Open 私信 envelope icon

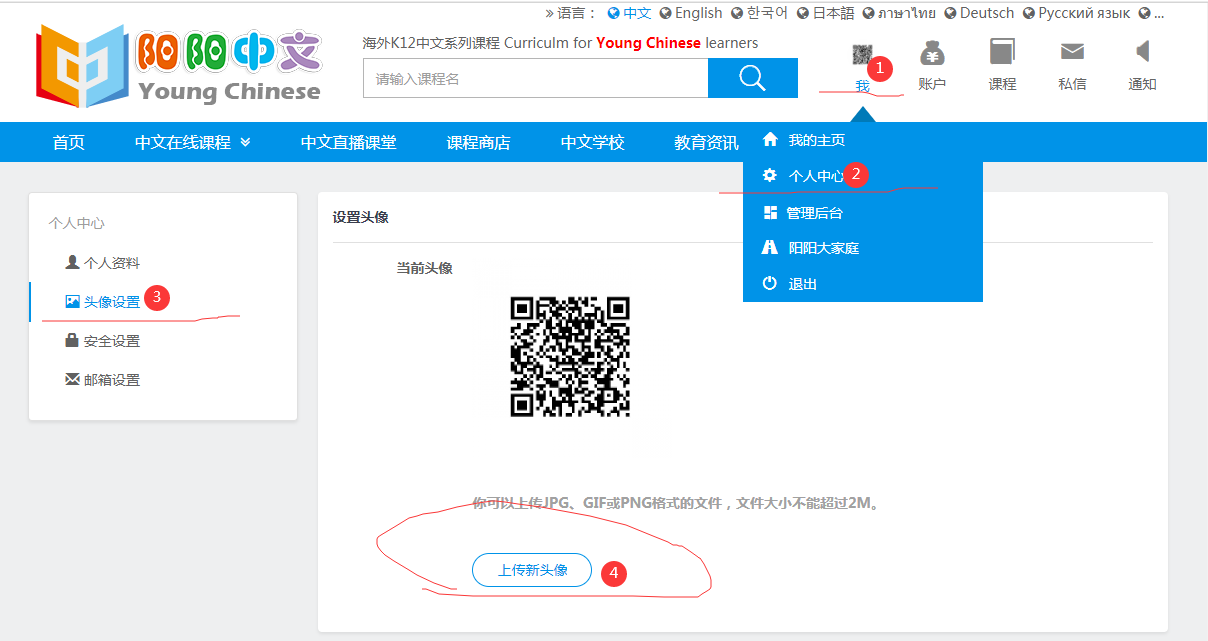[x=1072, y=66]
